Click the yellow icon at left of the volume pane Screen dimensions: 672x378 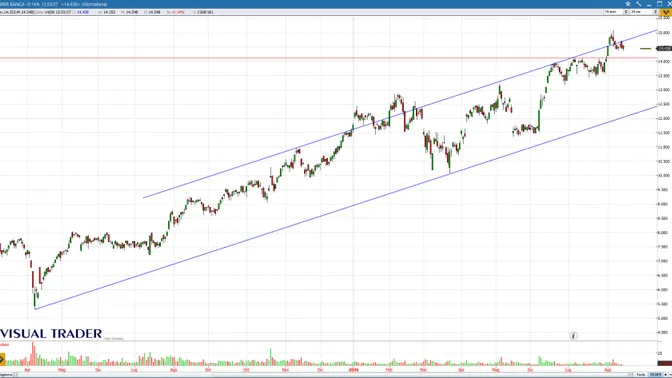click(x=2, y=359)
